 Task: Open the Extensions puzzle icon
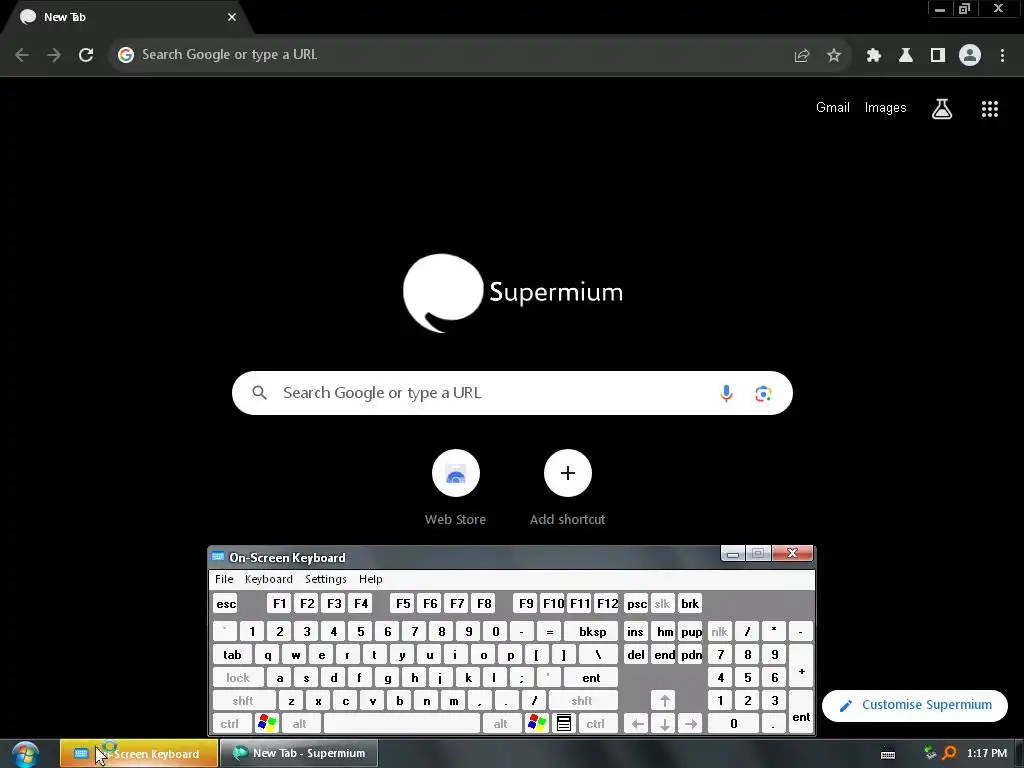pyautogui.click(x=874, y=55)
